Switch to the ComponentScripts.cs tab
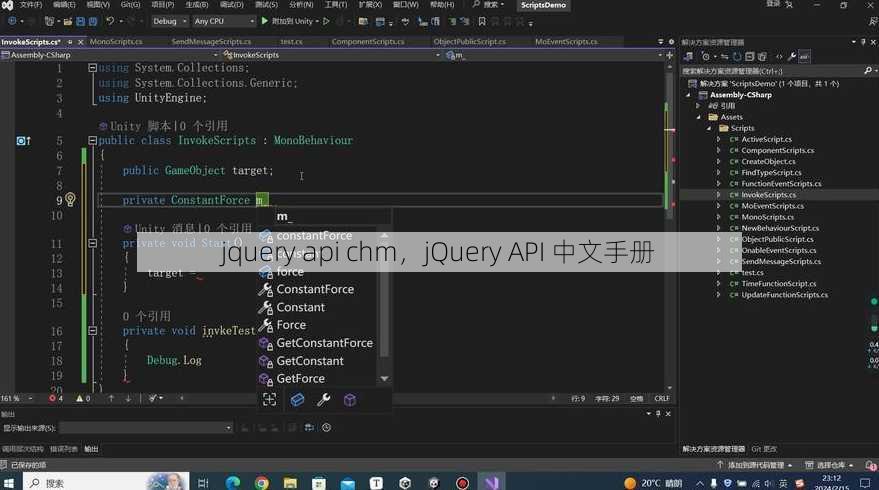The width and height of the screenshot is (879, 490). point(368,41)
